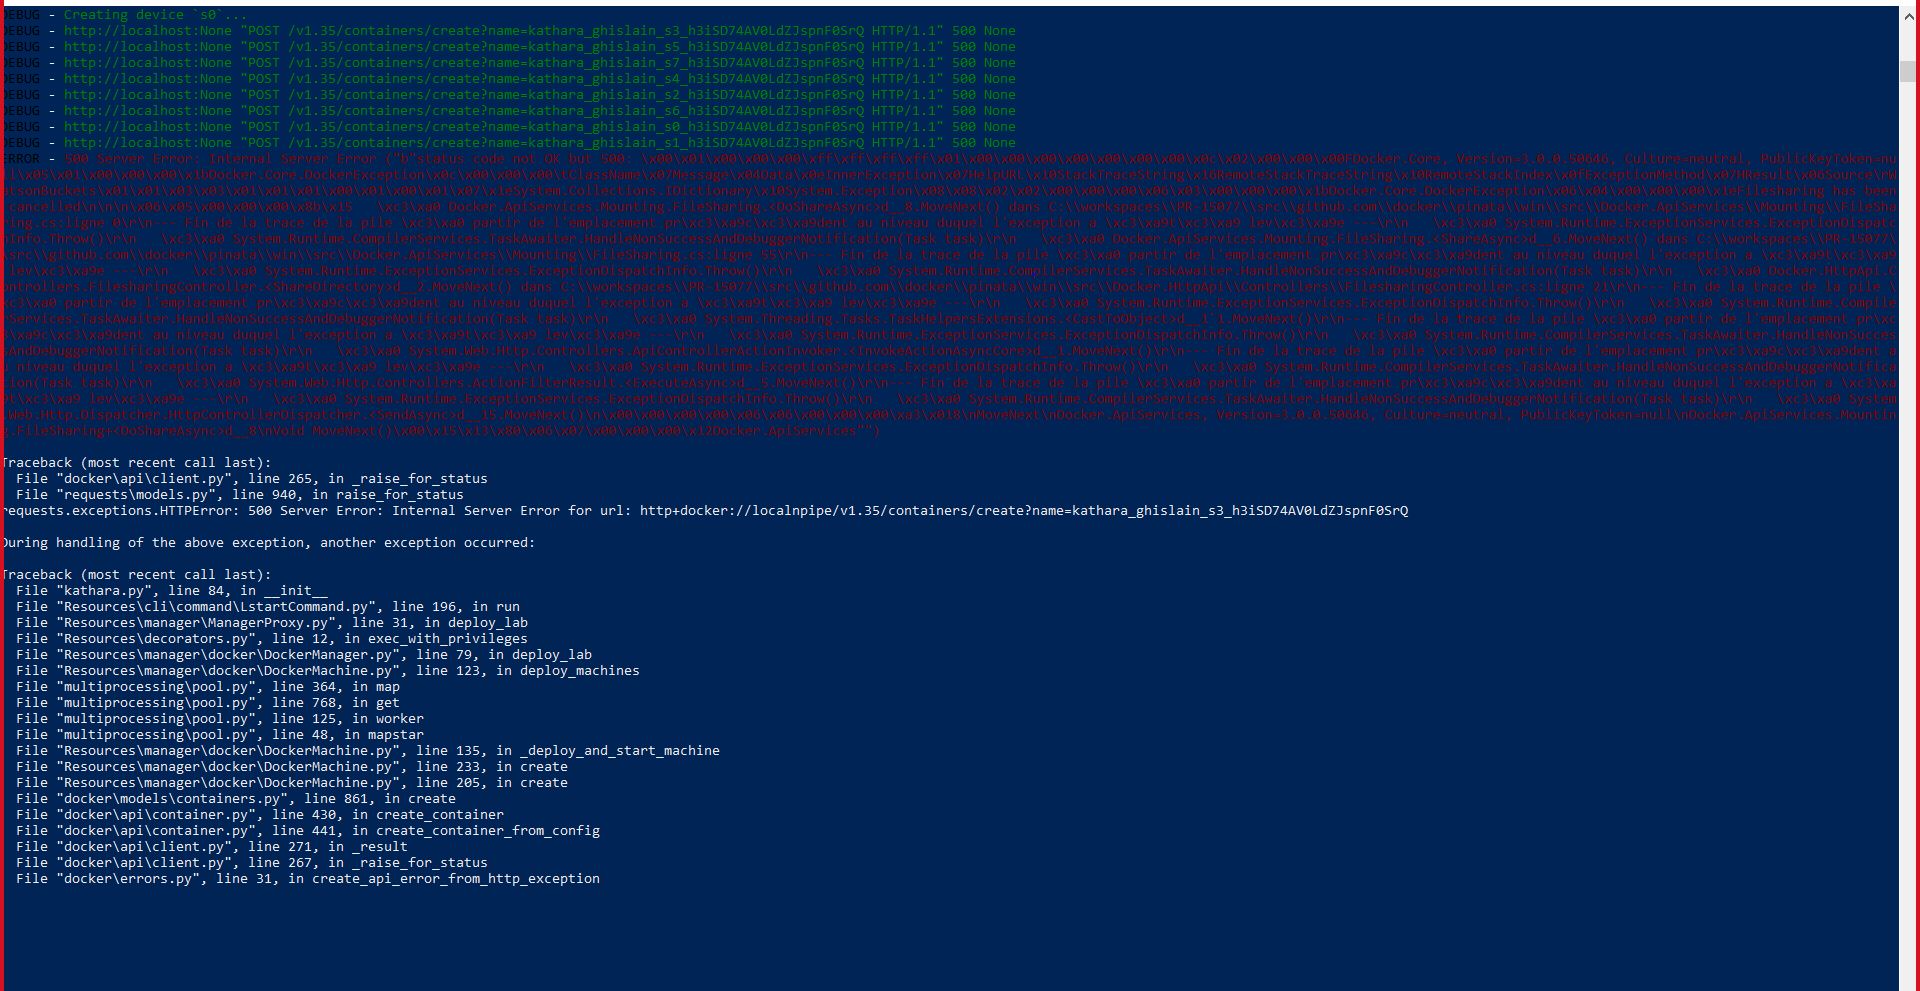Click the LstartCommand.py line 196 entry

(260, 606)
